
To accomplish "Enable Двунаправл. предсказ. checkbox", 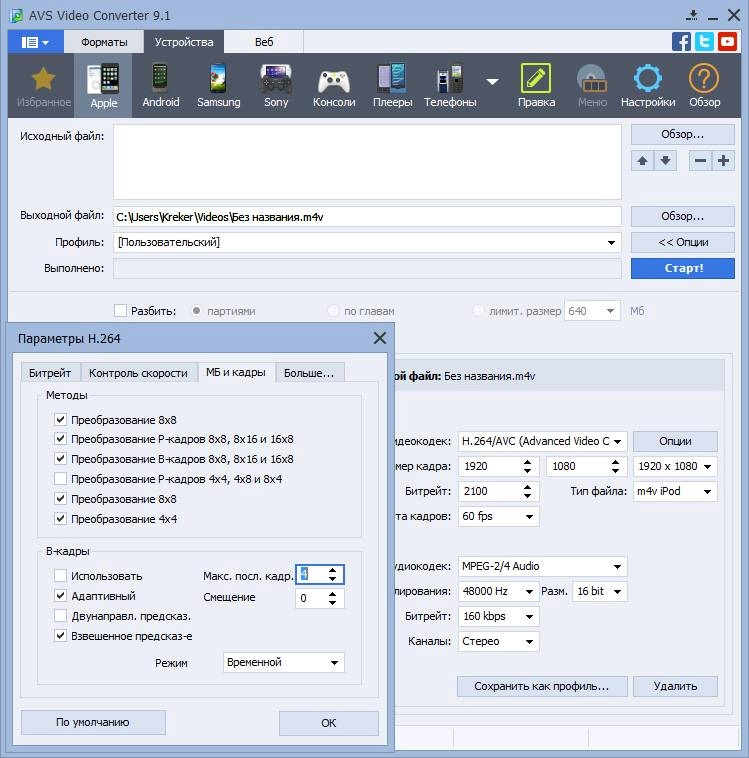I will click(60, 616).
